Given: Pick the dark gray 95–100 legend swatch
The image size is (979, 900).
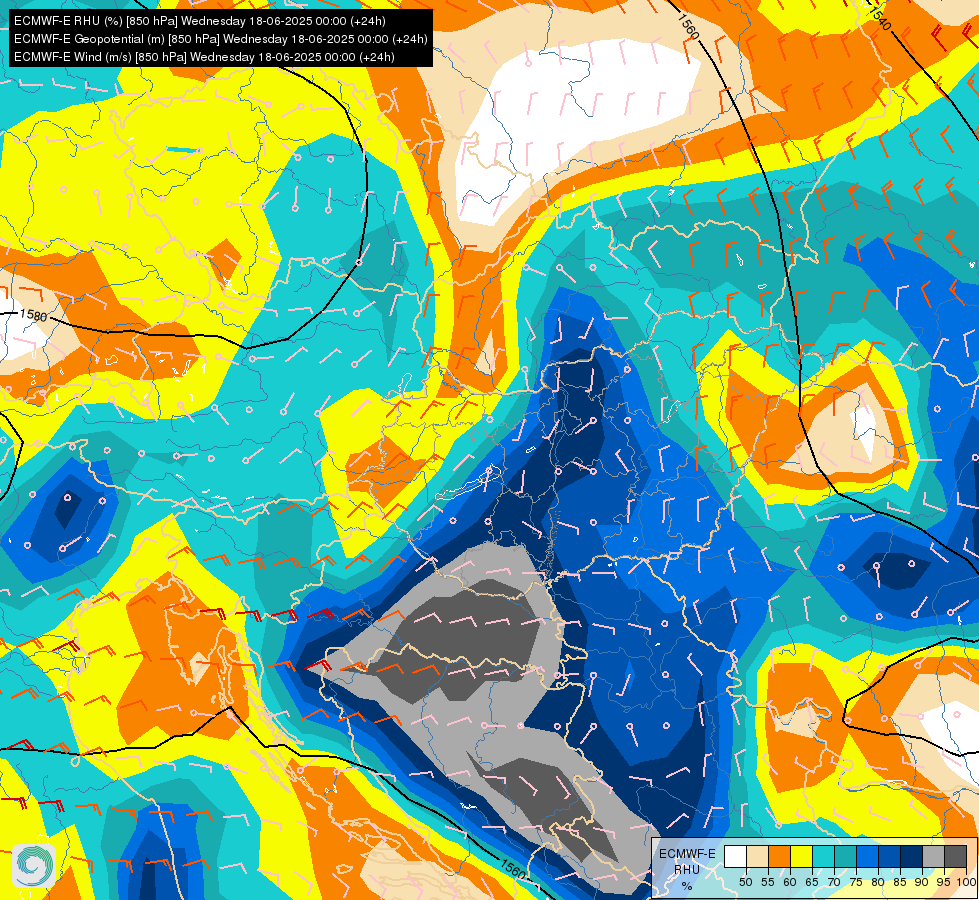Looking at the screenshot, I should click(955, 856).
